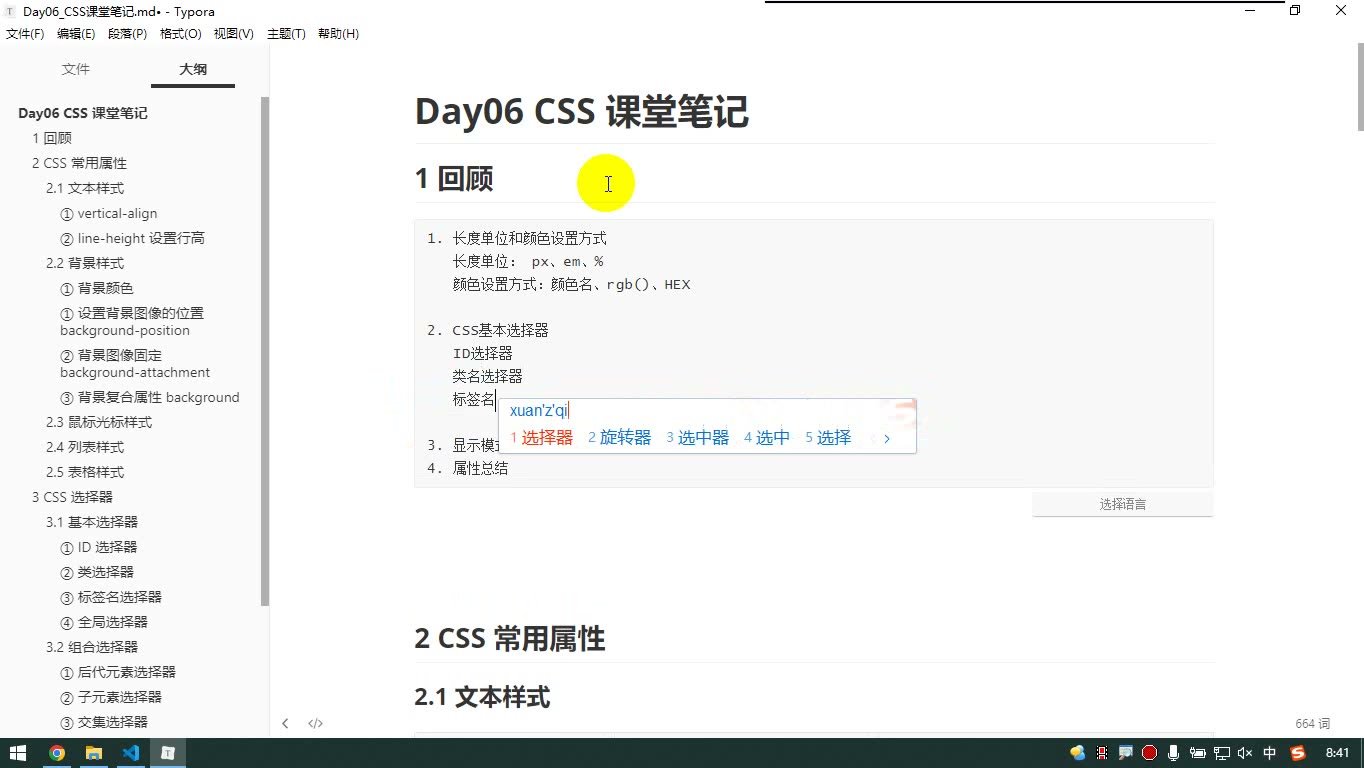Image resolution: width=1364 pixels, height=768 pixels.
Task: Click the 664 词 word count
Action: coord(1312,723)
